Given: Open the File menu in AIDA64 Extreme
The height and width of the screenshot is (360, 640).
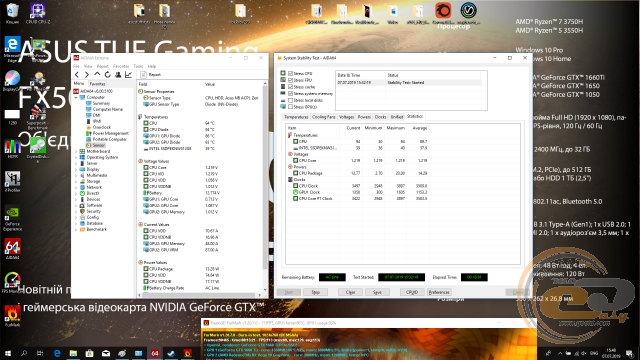Looking at the screenshot, I should pyautogui.click(x=76, y=66).
